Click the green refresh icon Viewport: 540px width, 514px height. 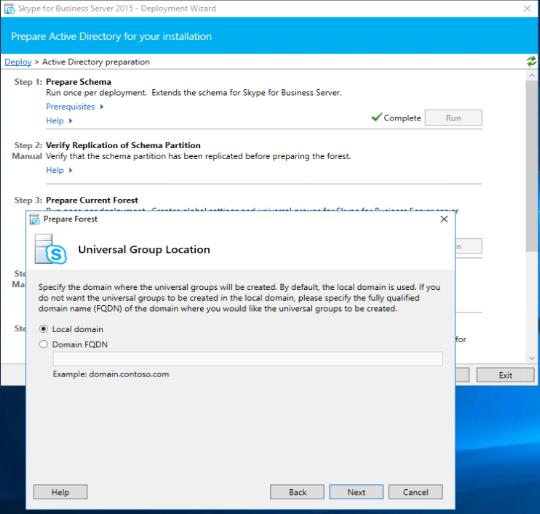531,62
